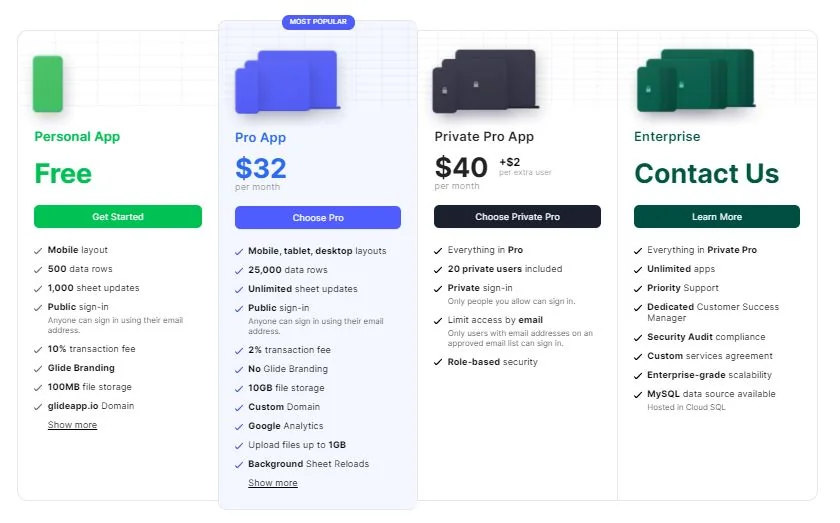Expand Show more under Personal App
Screen dimensions: 840x523
[72, 425]
